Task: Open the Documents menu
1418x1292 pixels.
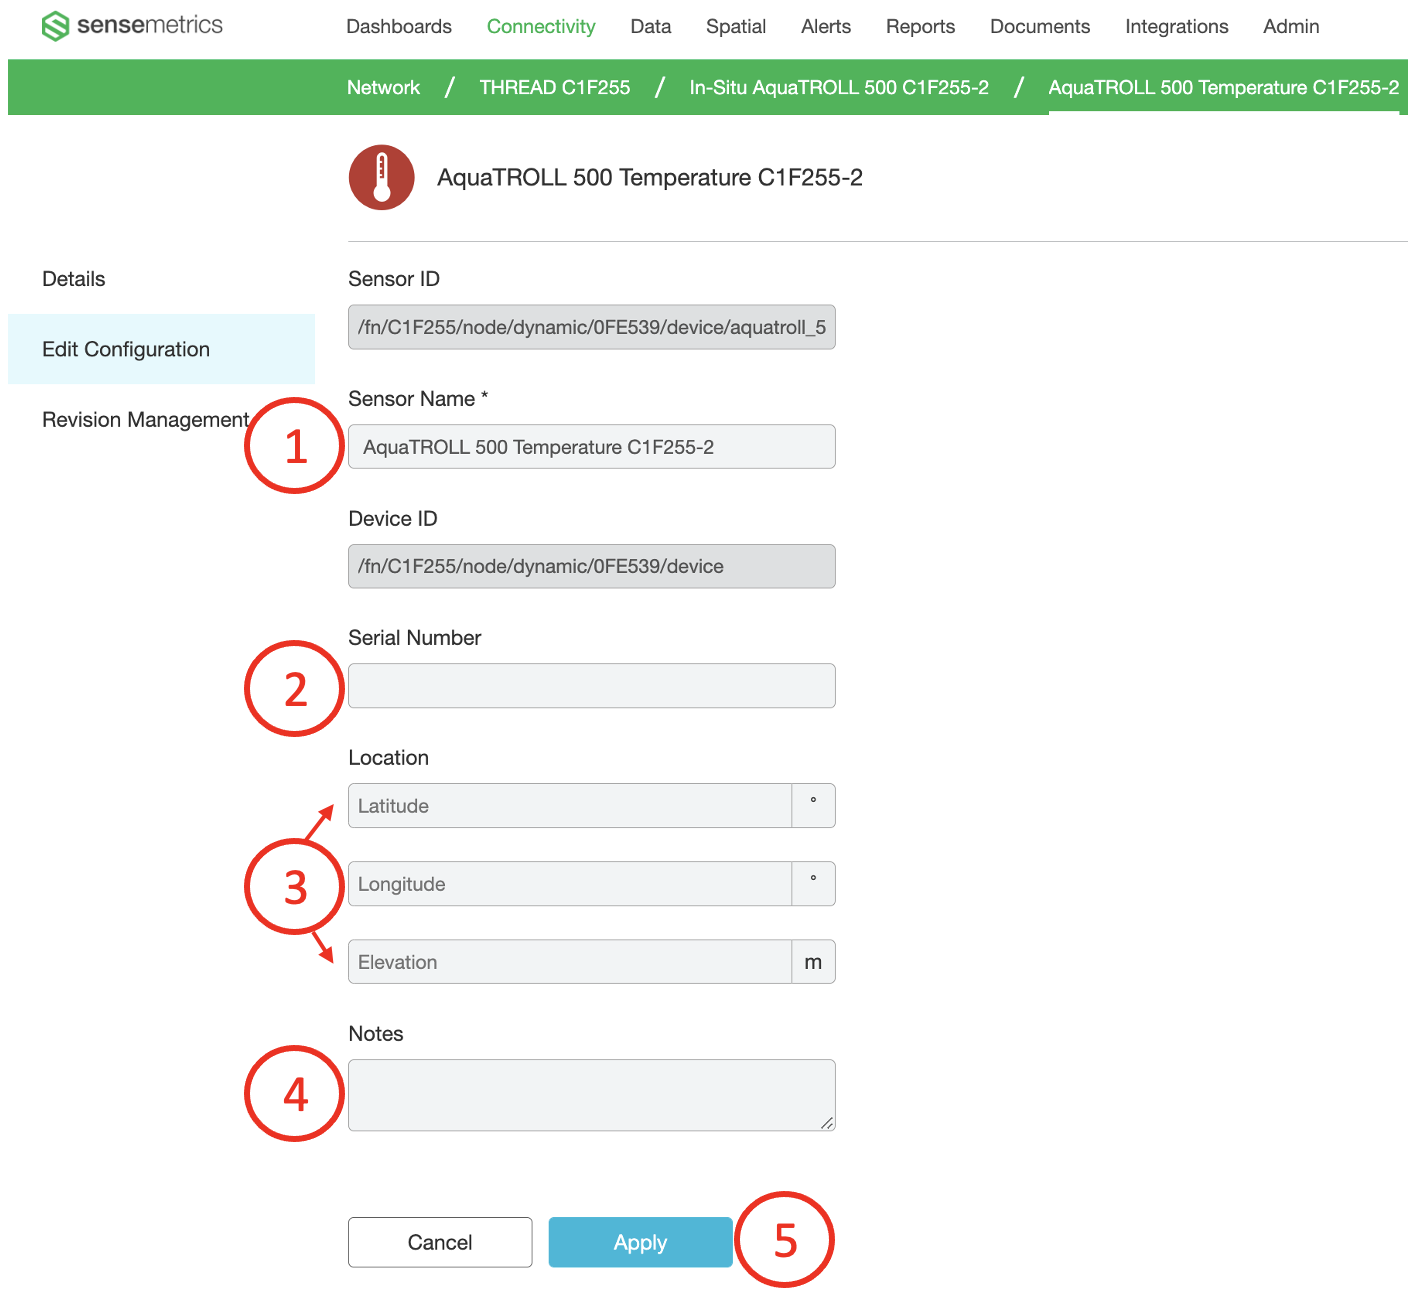Action: pos(1040,27)
